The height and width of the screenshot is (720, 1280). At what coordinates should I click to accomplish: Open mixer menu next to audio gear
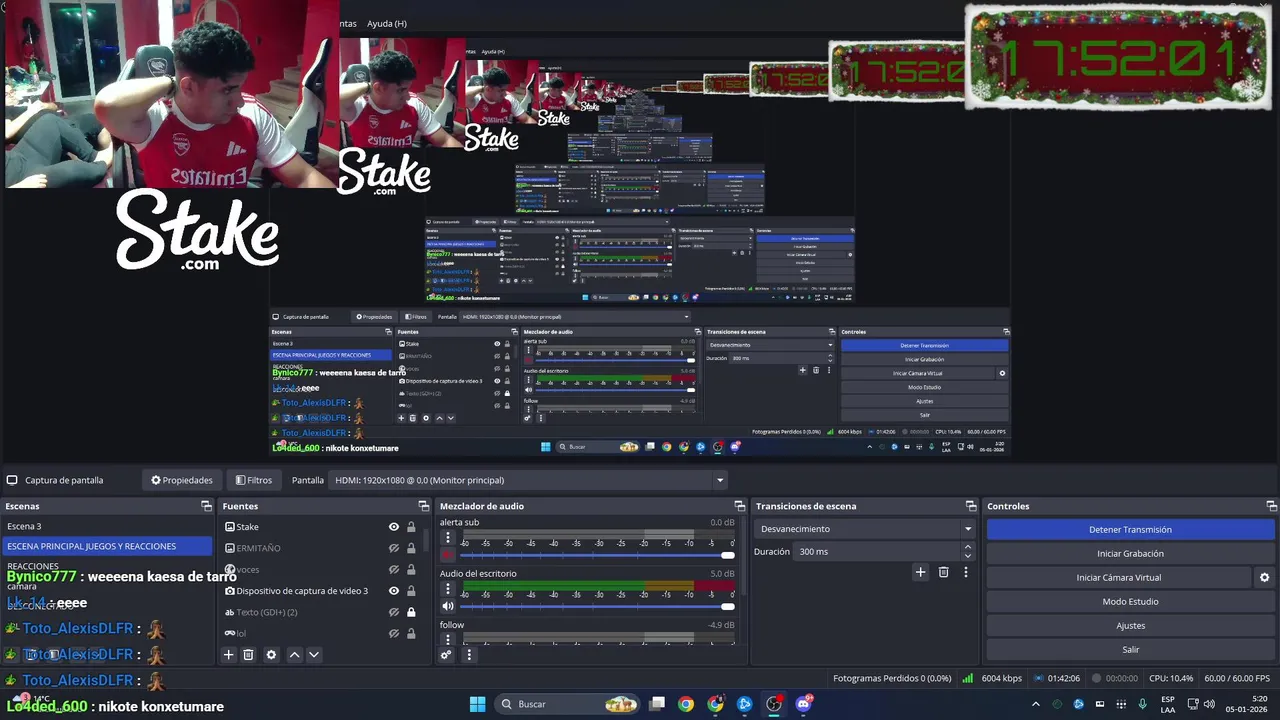469,655
